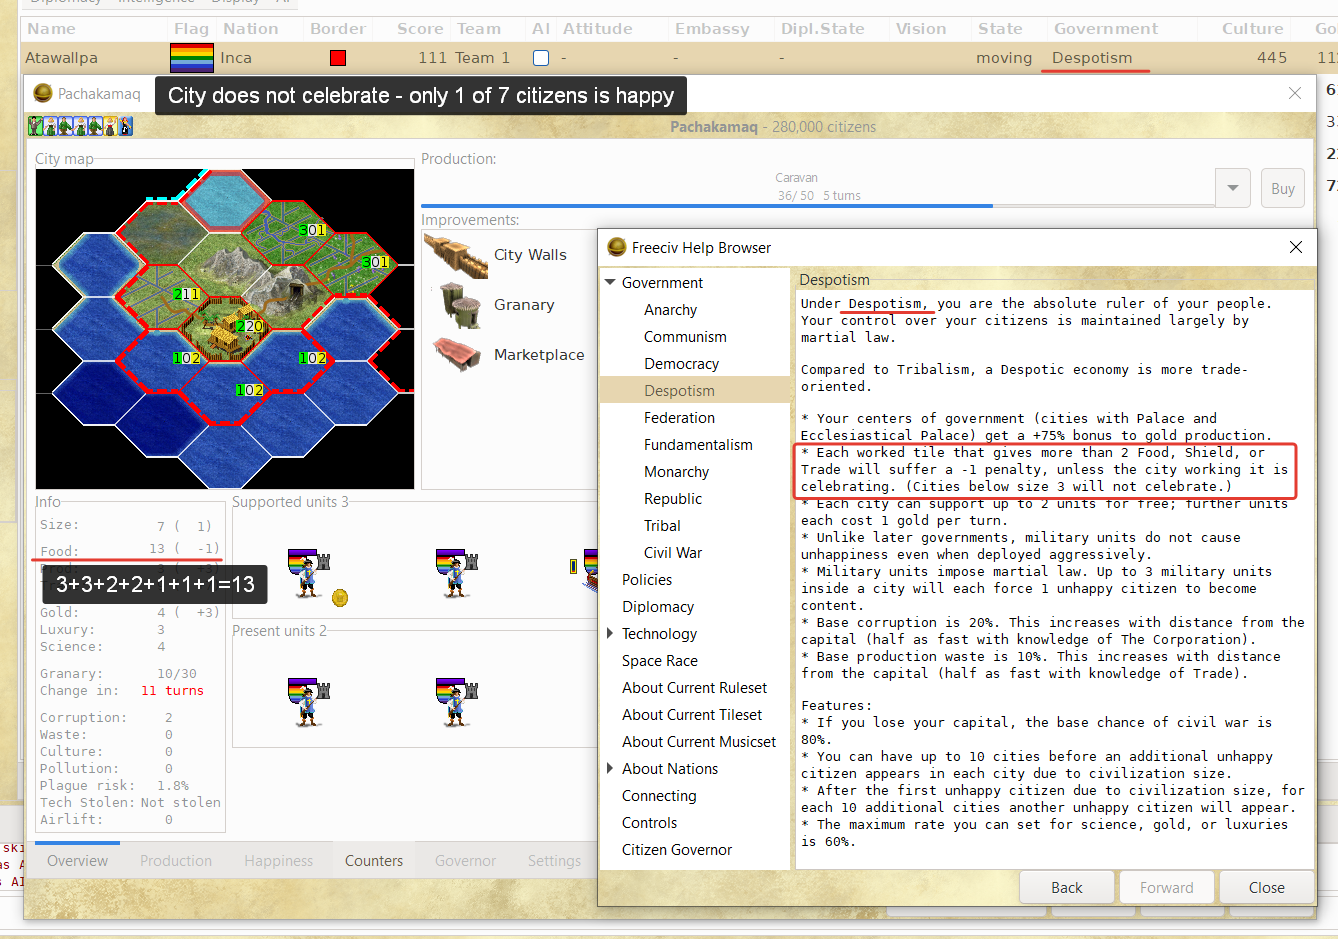Screen dimensions: 1338x939
Task: Click the gold coin upkeep icon under the musketeer
Action: [x=340, y=598]
